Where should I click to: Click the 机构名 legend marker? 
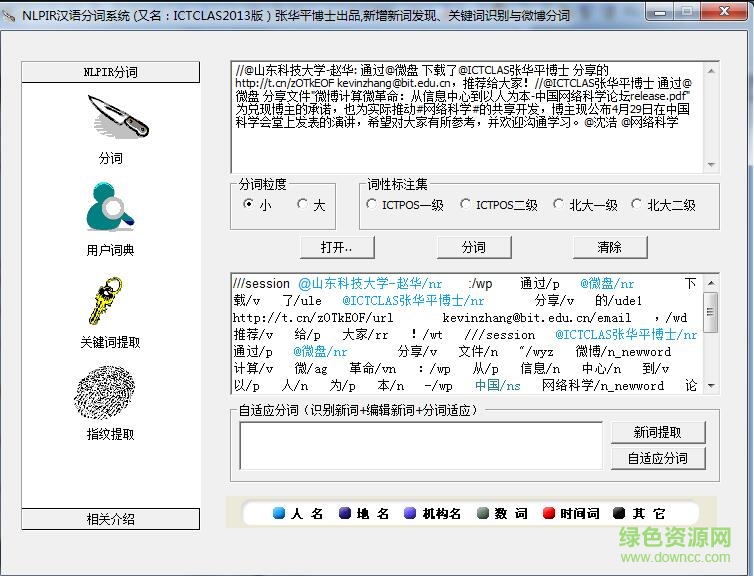coord(409,513)
